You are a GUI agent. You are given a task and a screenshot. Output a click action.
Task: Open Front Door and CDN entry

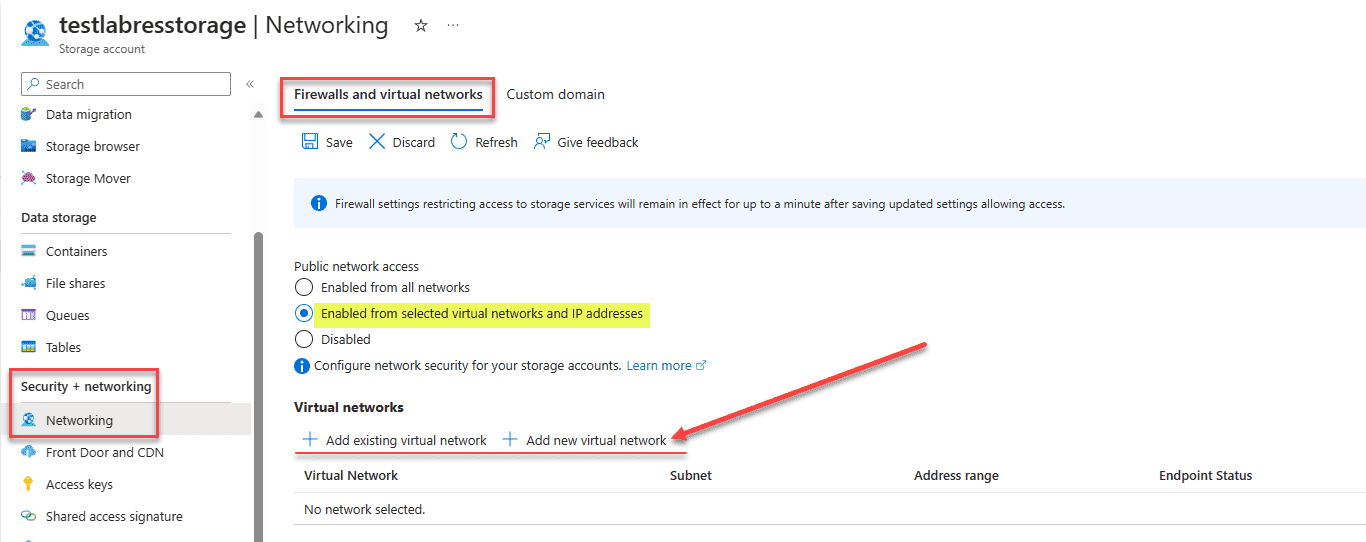pyautogui.click(x=105, y=453)
